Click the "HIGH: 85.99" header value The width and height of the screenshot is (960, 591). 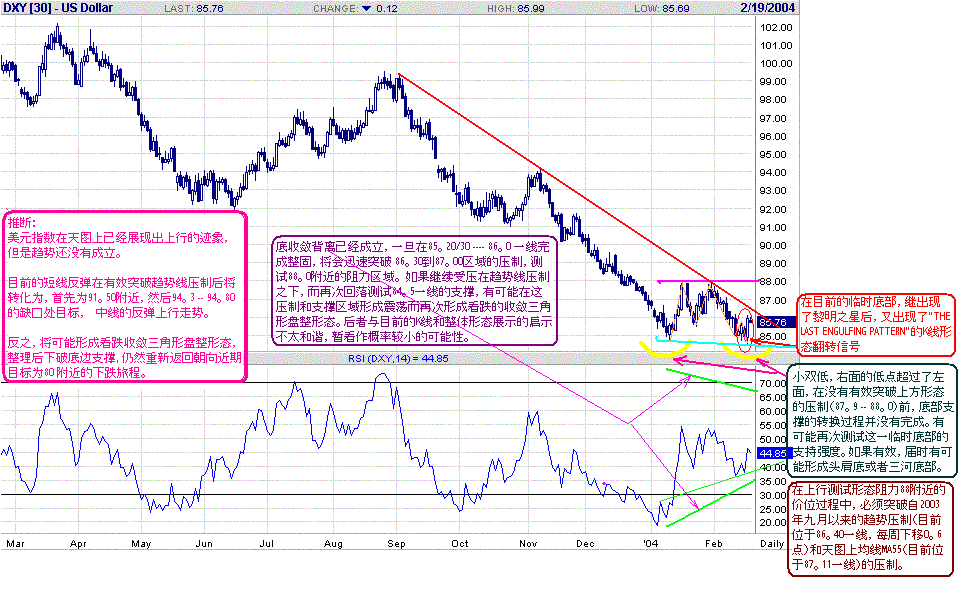(x=516, y=9)
